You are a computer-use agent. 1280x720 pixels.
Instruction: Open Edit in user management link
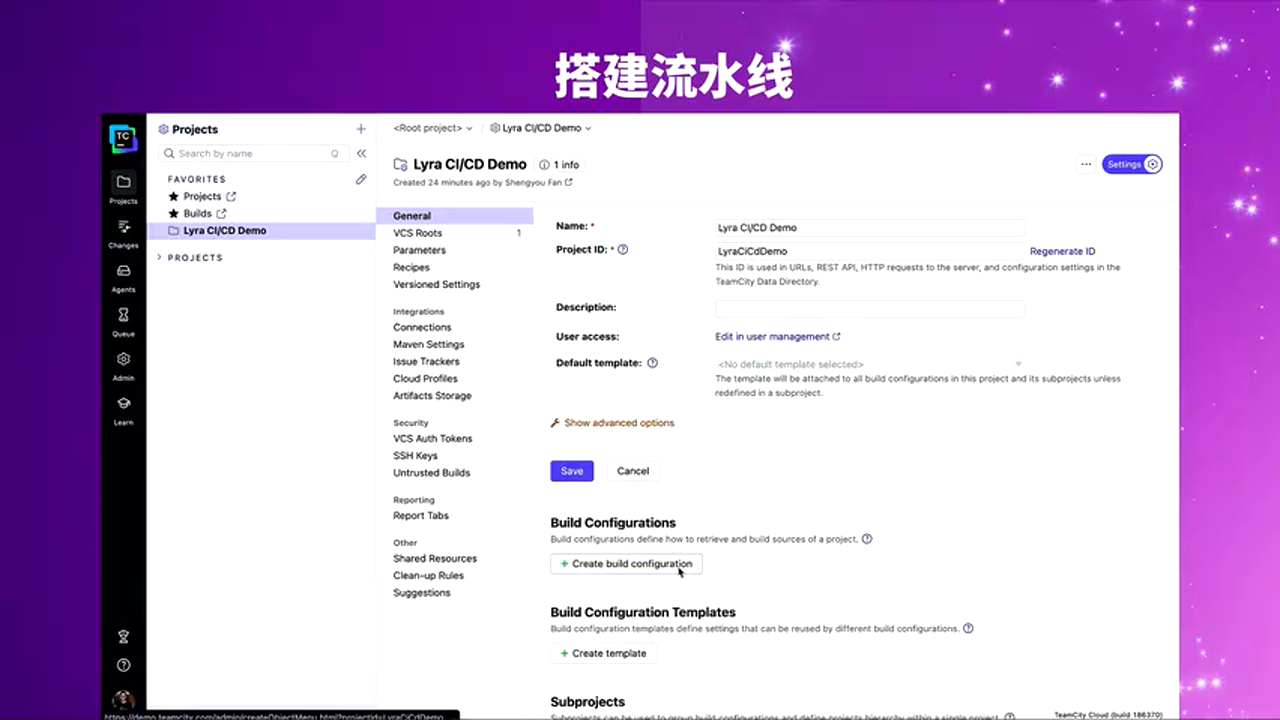point(772,336)
